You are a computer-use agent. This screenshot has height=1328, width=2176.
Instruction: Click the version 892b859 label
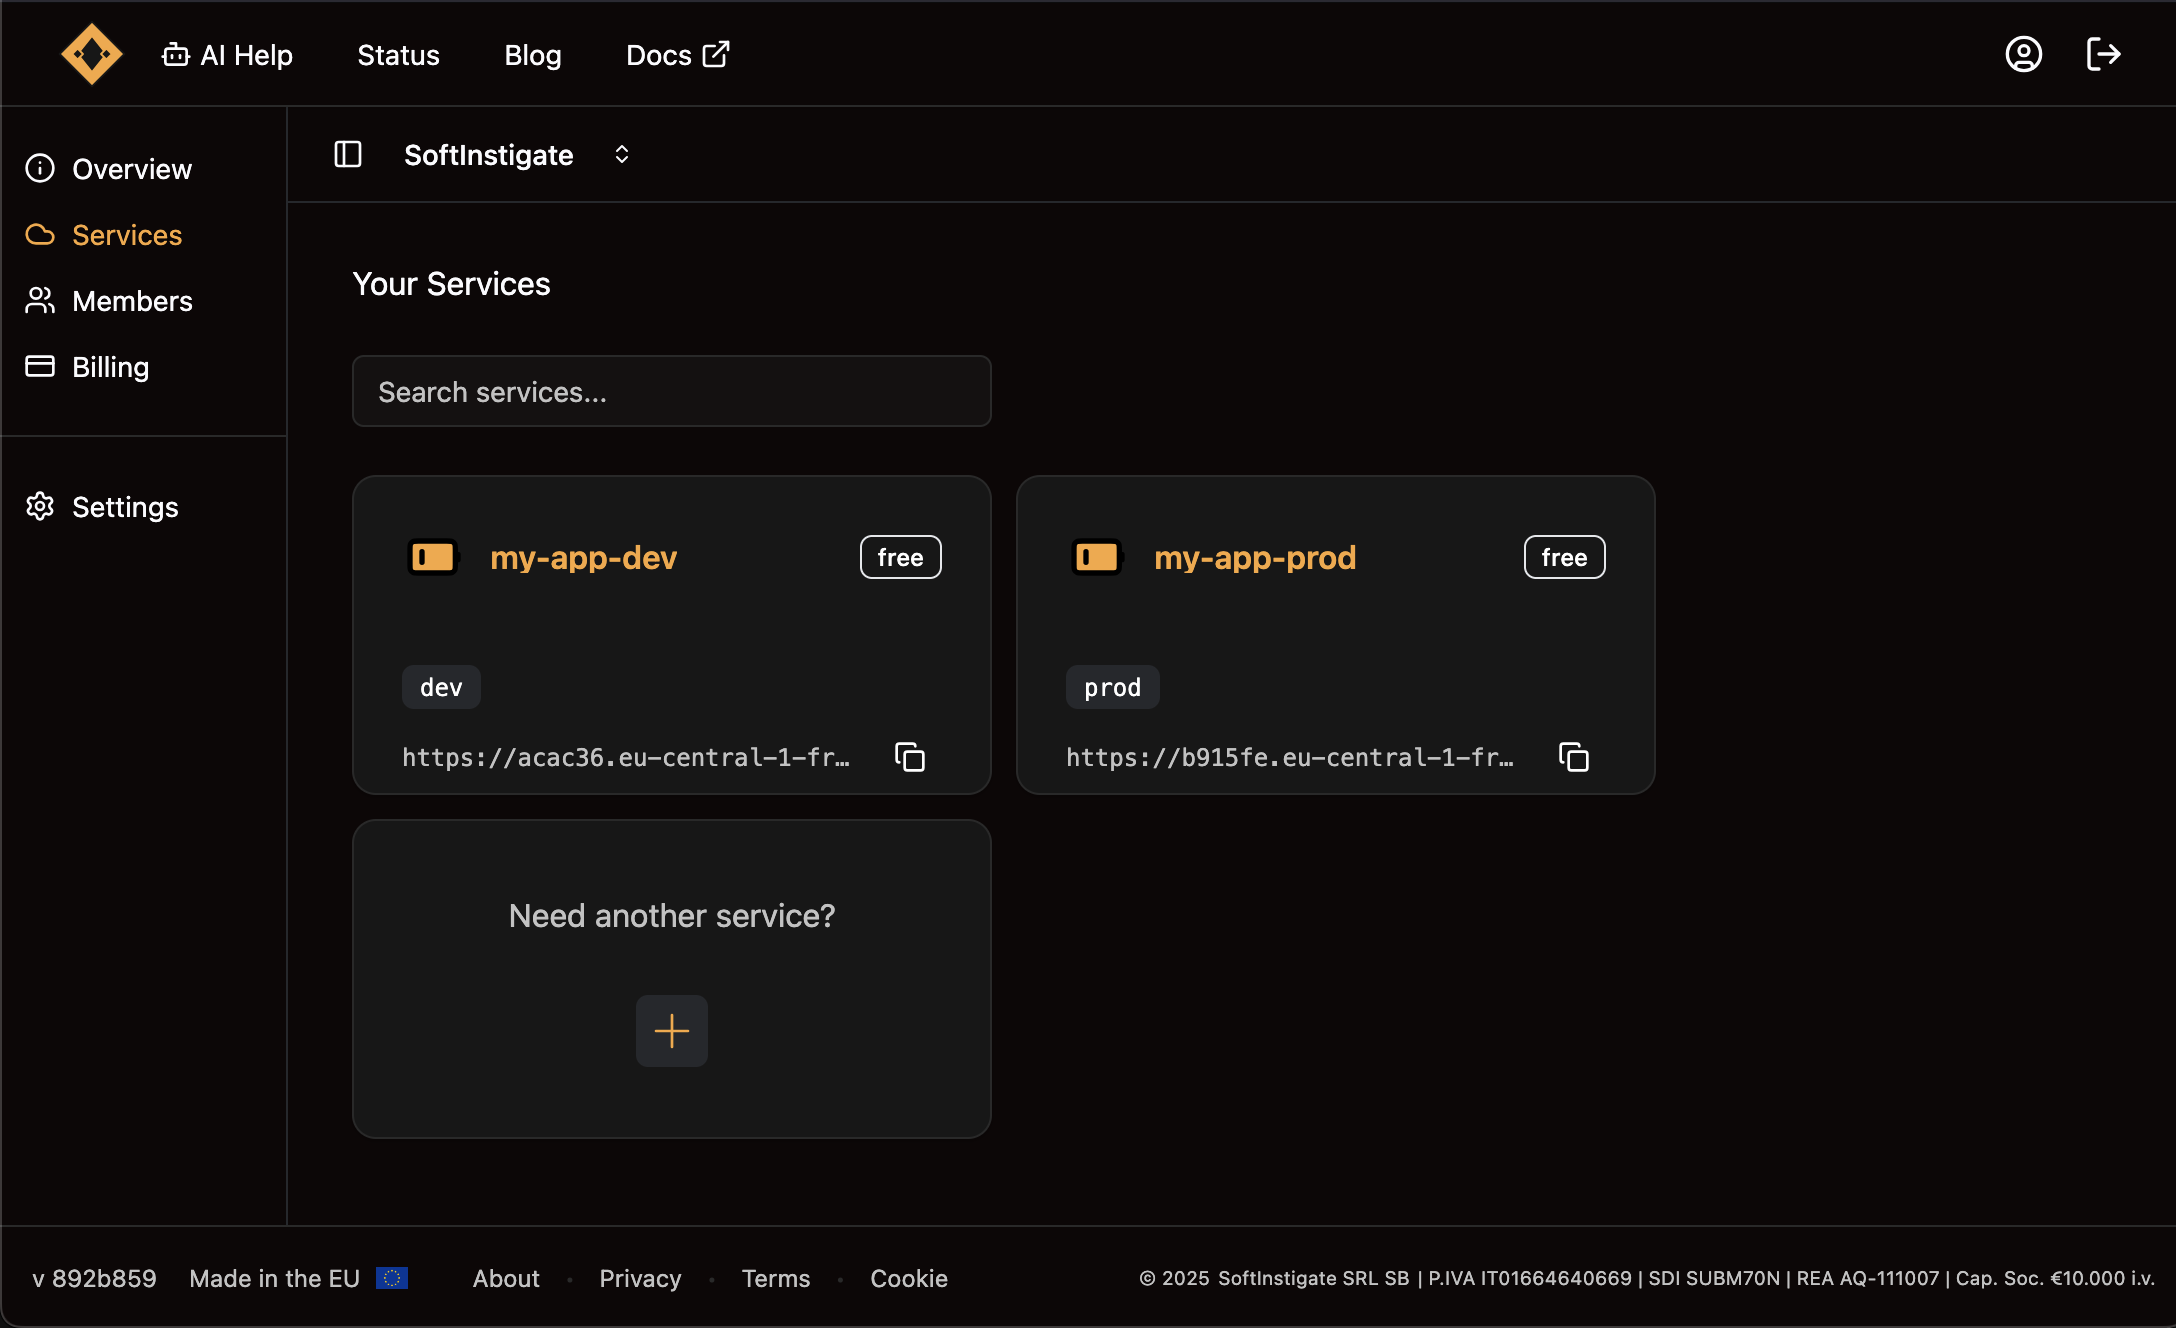(94, 1278)
